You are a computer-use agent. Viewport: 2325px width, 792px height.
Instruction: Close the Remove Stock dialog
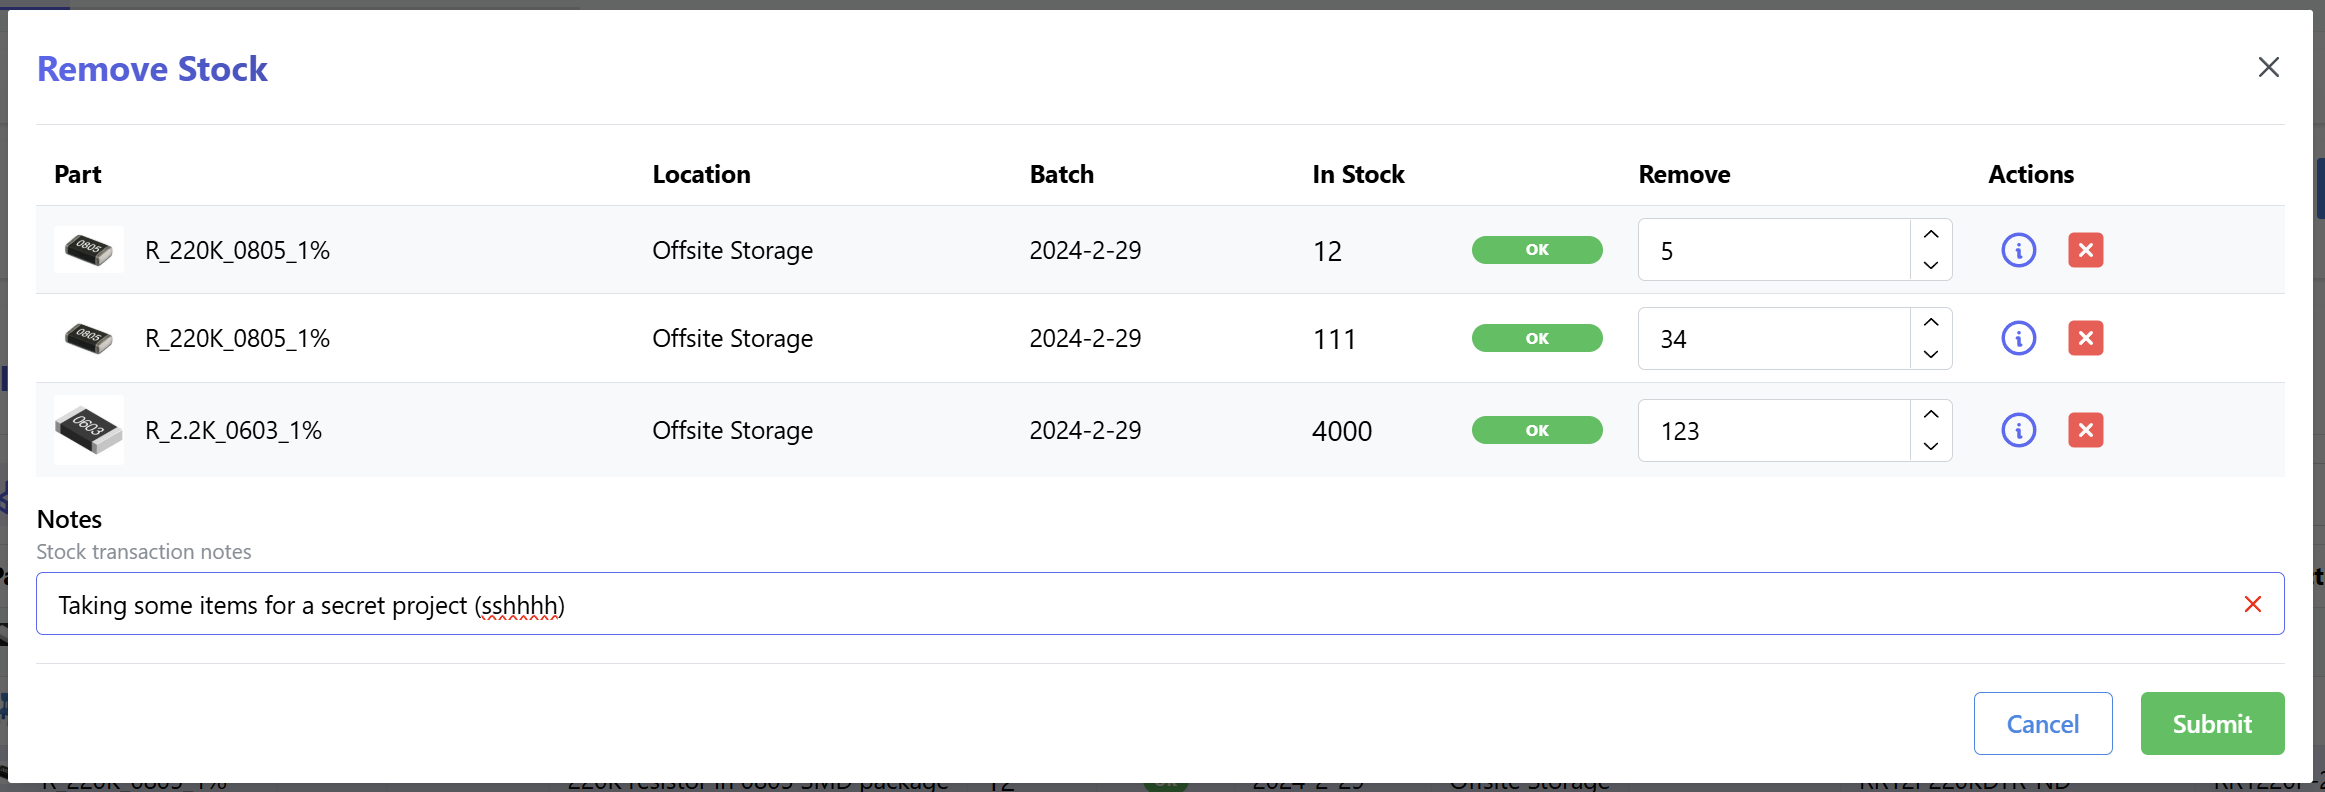(x=2268, y=67)
